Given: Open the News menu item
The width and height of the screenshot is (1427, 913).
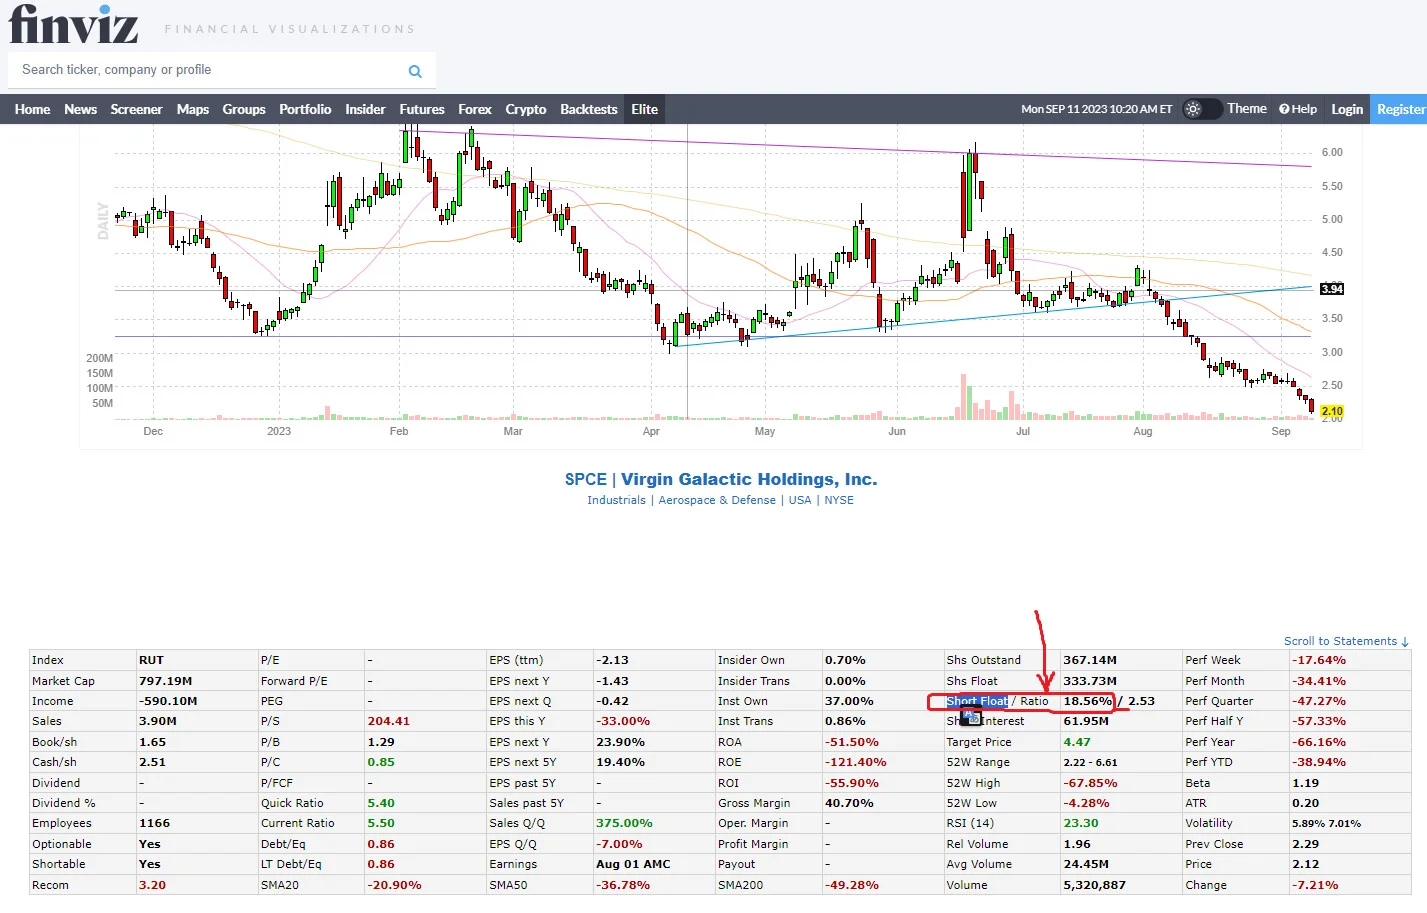Looking at the screenshot, I should 80,109.
